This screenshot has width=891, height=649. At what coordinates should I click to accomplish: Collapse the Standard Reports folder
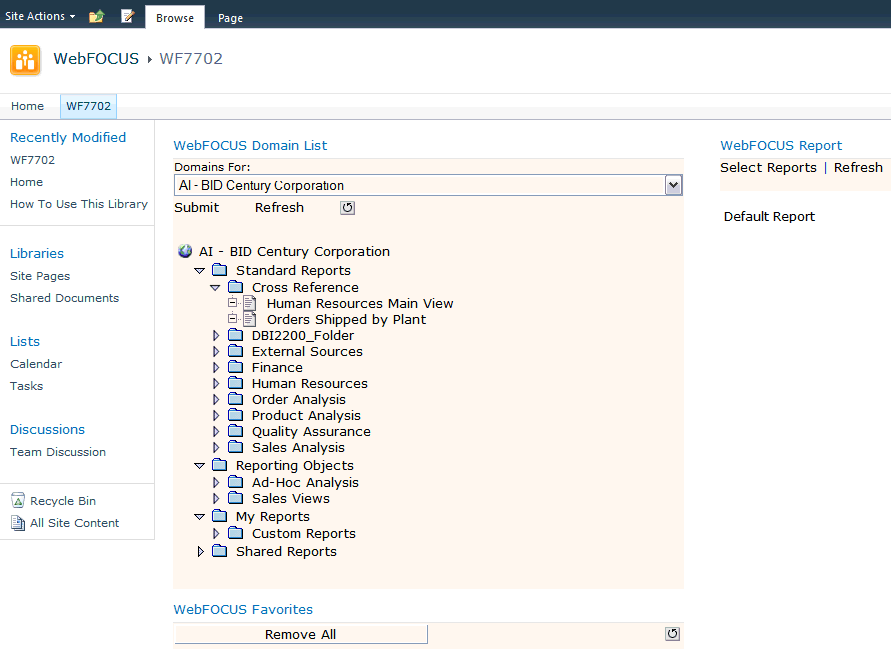[x=199, y=271]
